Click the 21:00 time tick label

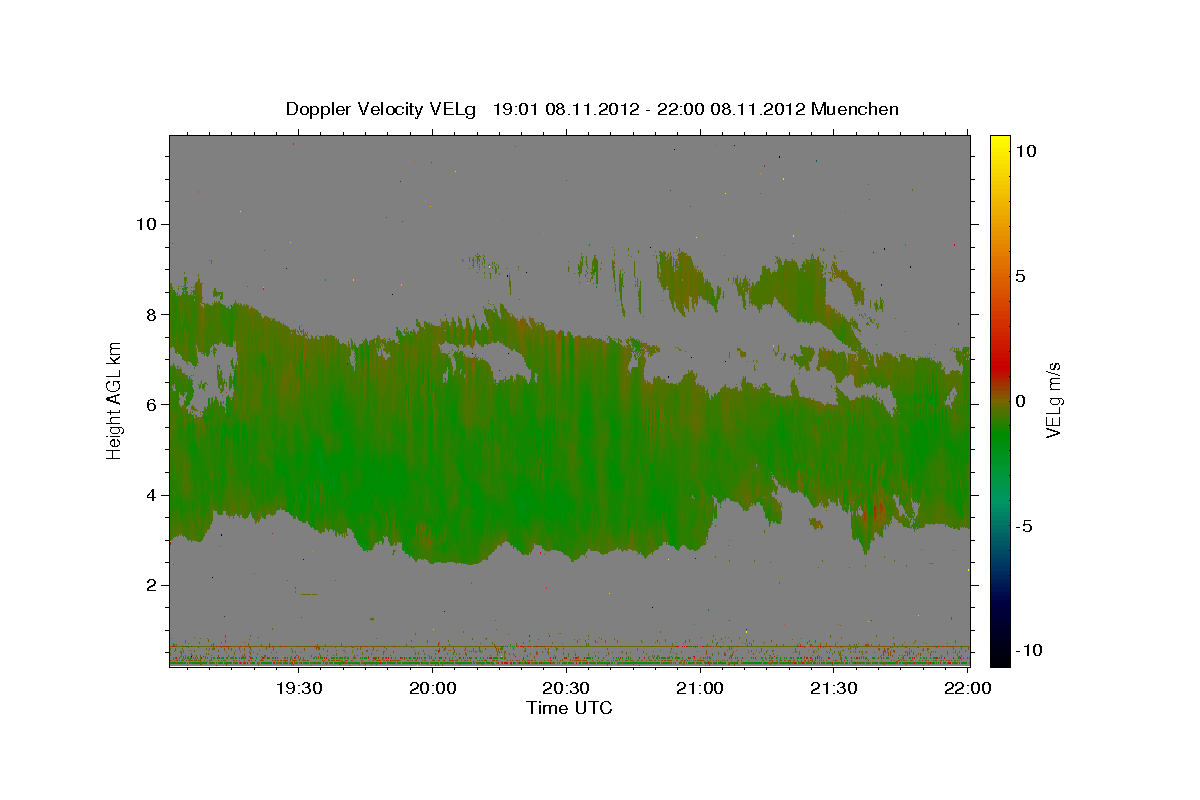tap(700, 688)
